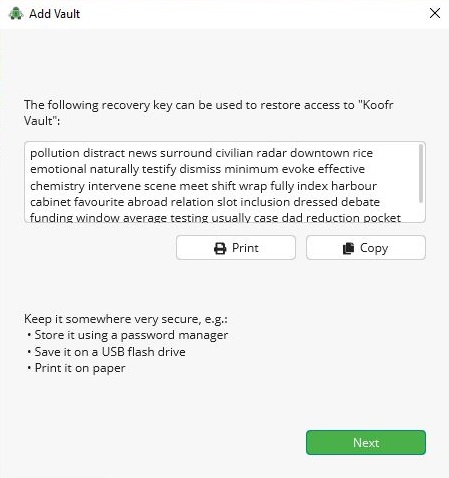Click the word "harbour" in recovery key
Image resolution: width=449 pixels, height=478 pixels.
point(354,186)
